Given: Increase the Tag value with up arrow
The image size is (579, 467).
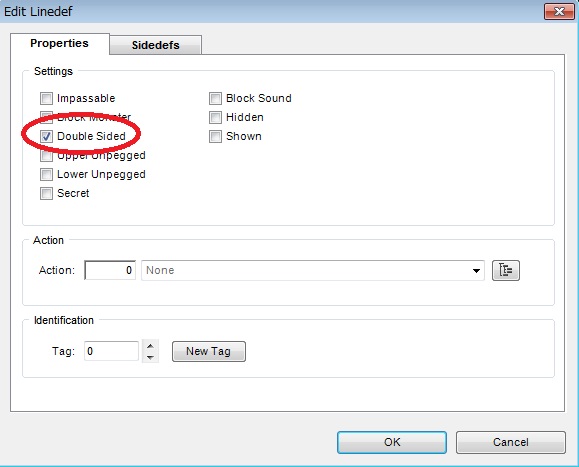Looking at the screenshot, I should pyautogui.click(x=150, y=346).
